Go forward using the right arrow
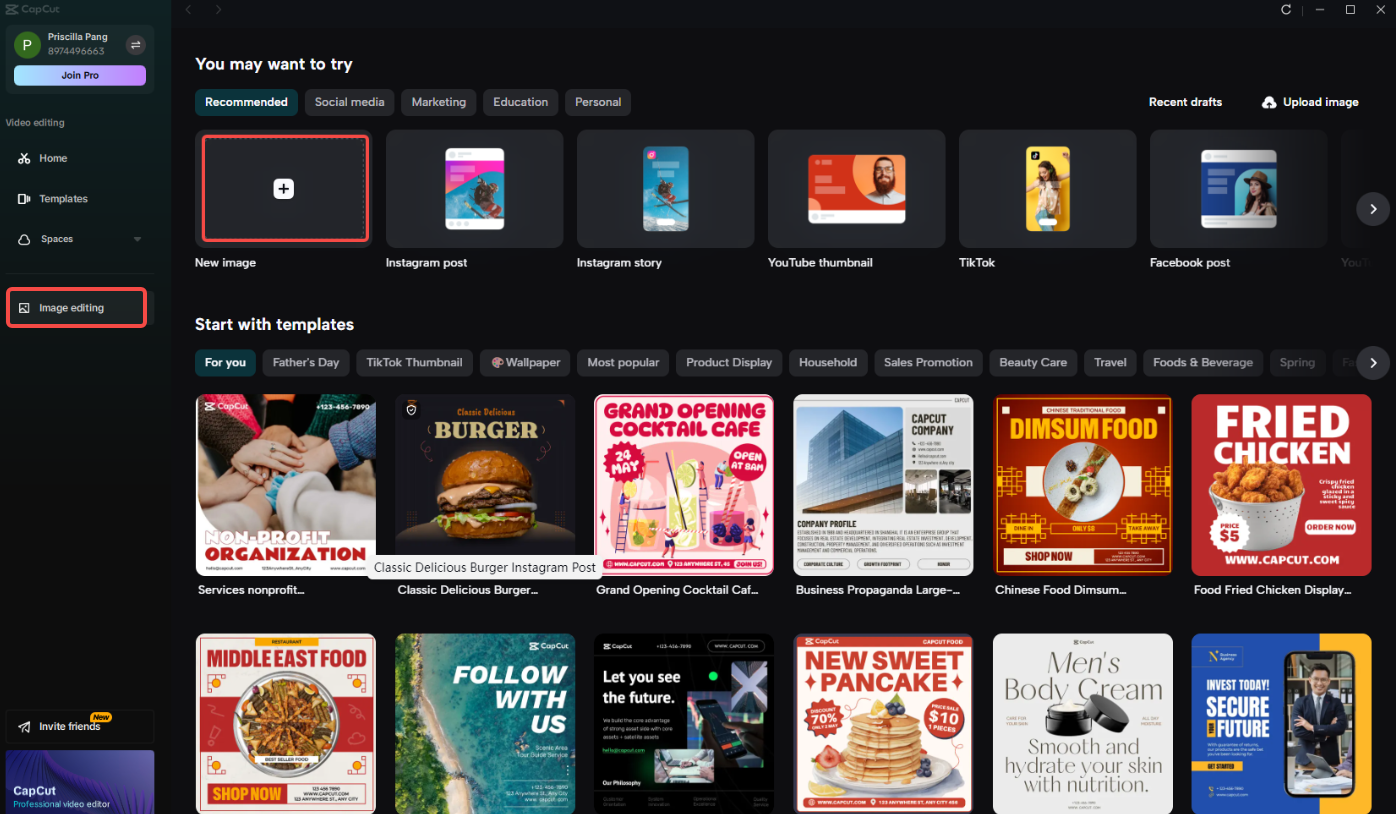The image size is (1396, 814). (x=218, y=9)
